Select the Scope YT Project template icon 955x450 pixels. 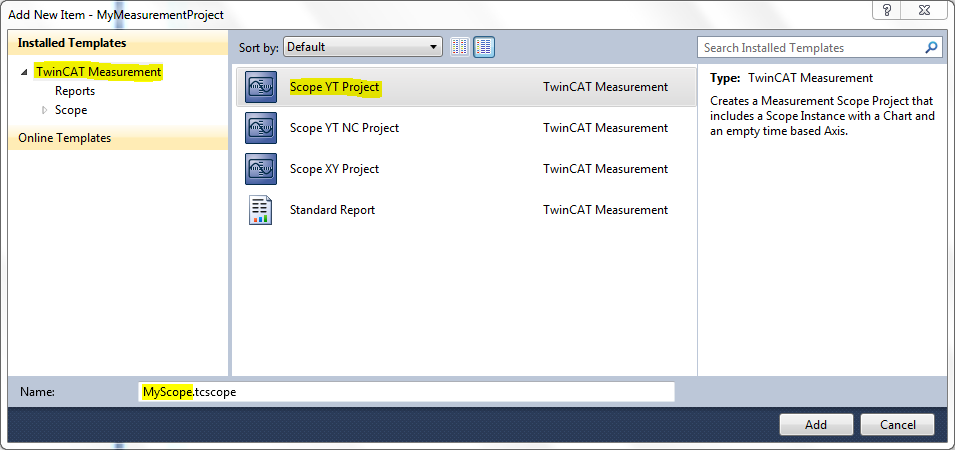click(x=261, y=87)
